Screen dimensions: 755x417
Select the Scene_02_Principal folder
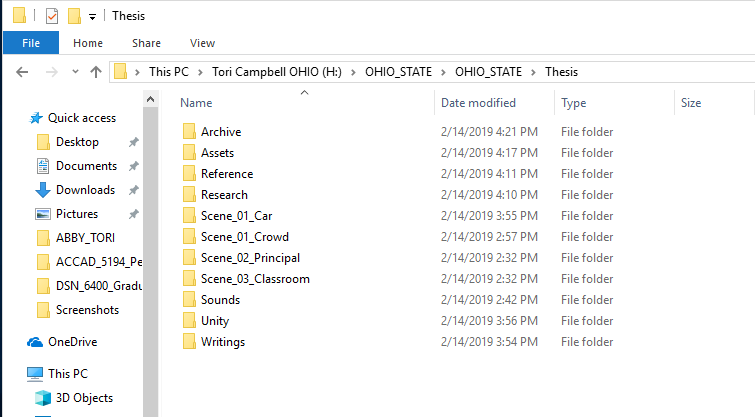tap(250, 258)
